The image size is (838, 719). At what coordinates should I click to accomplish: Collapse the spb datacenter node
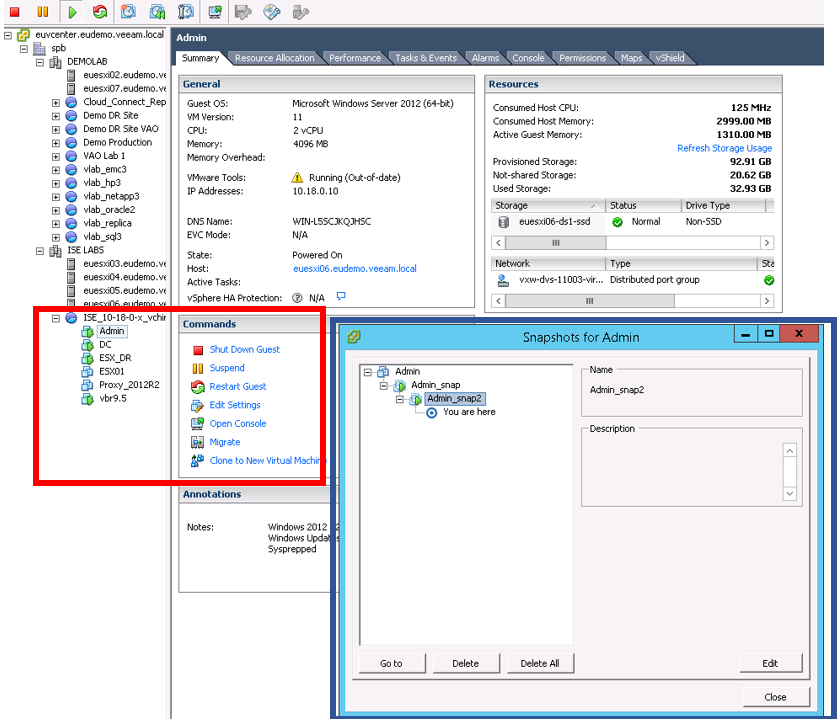pyautogui.click(x=24, y=49)
